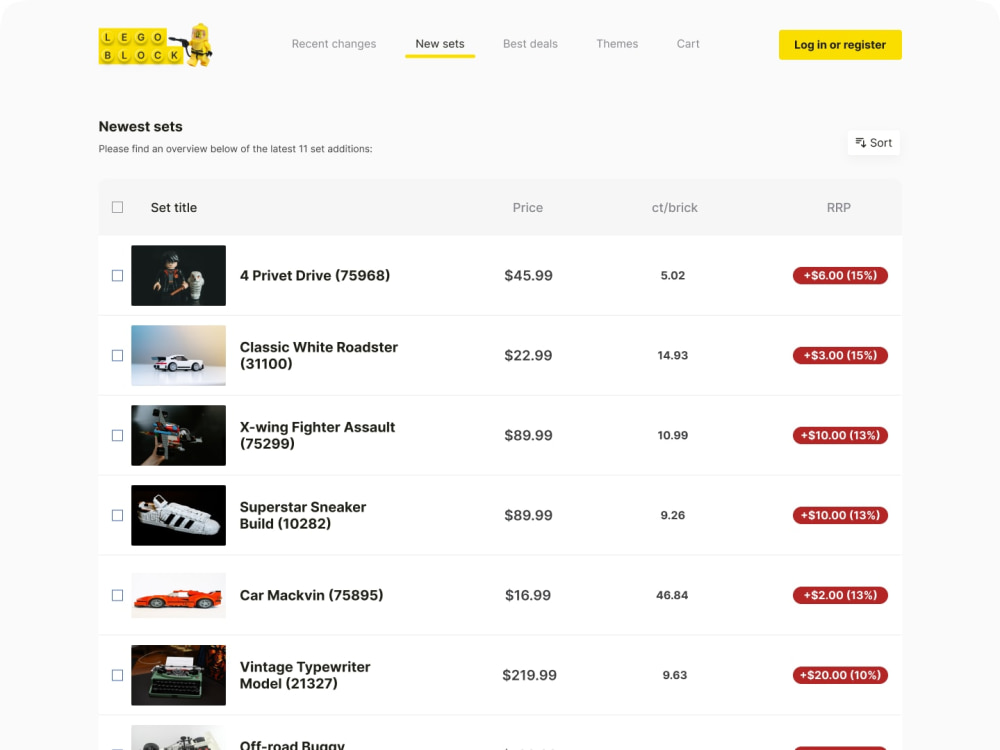1000x750 pixels.
Task: Click the Vintage Typewriter Model thumbnail
Action: coord(179,675)
